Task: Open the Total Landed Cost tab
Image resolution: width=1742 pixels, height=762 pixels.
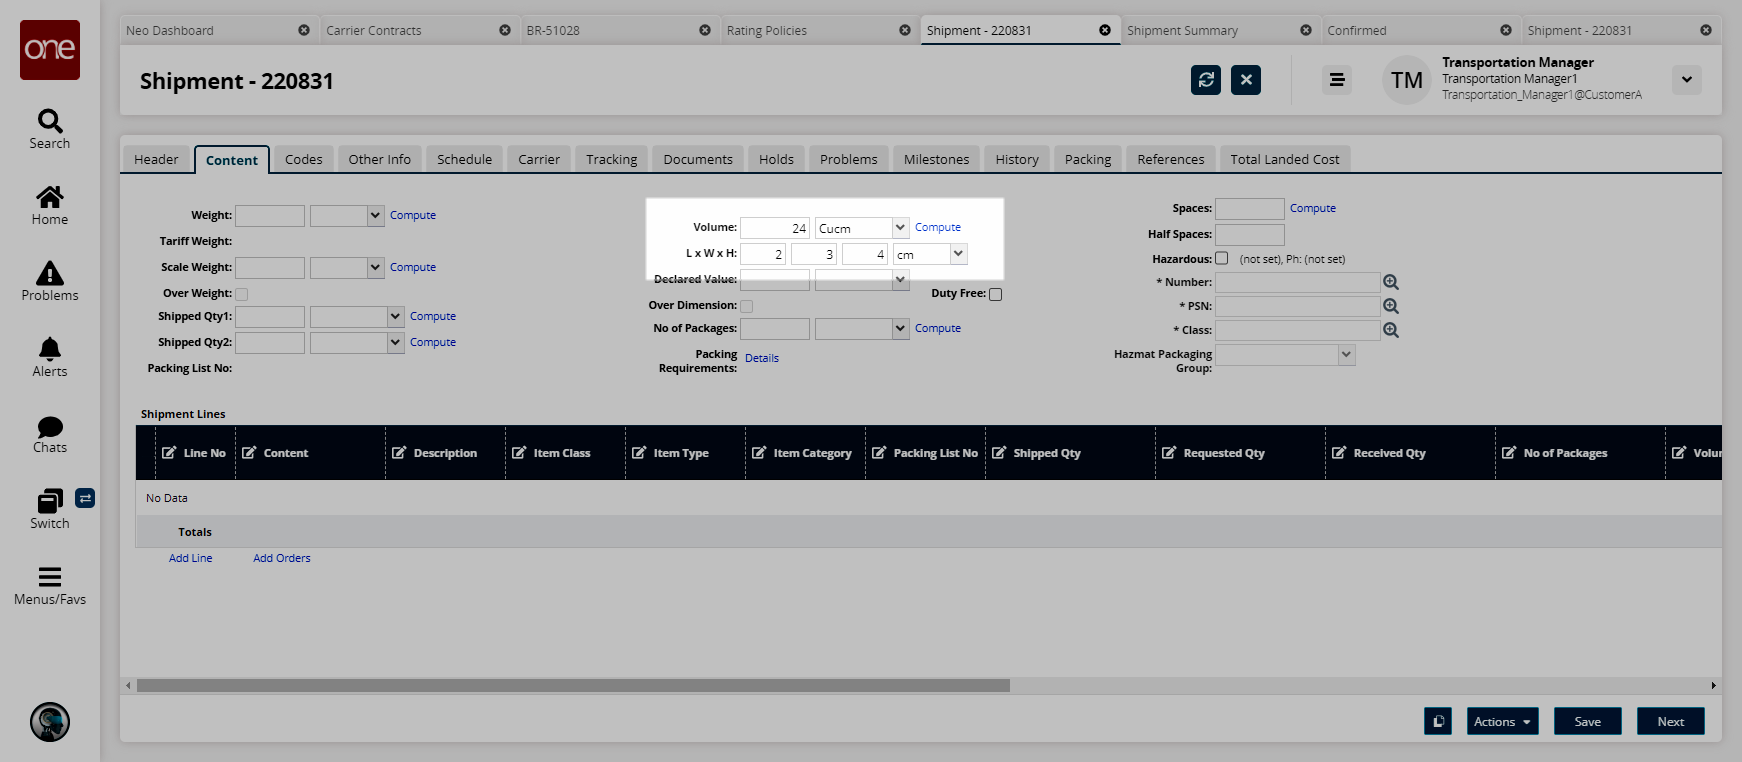Action: pos(1284,159)
